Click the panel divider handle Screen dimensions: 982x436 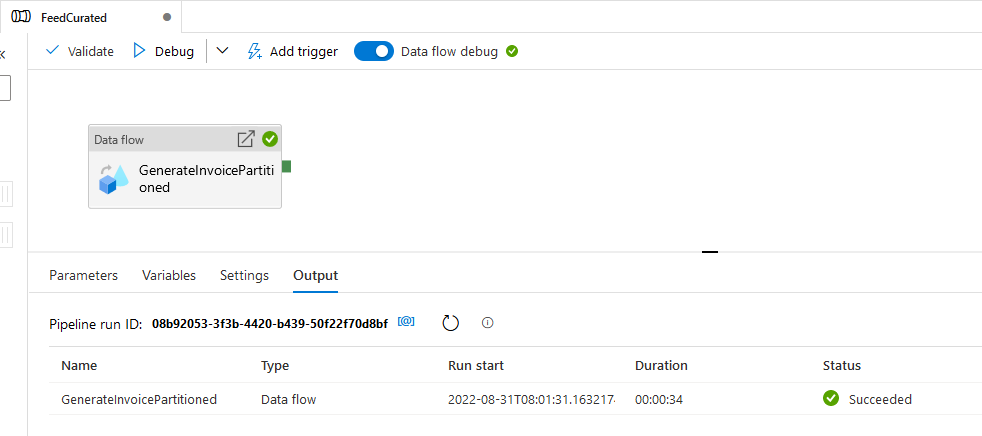(710, 252)
